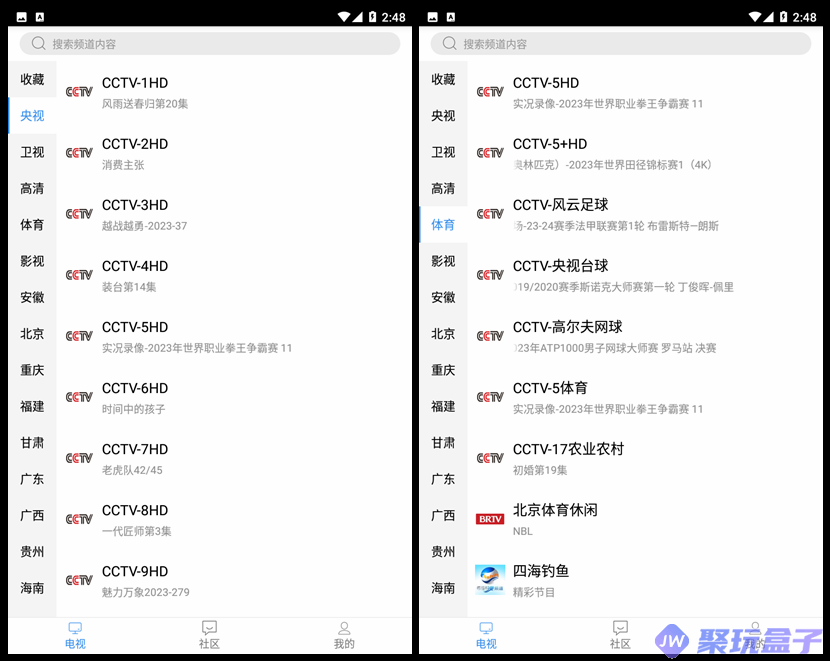
Task: Open 社区 community tab on the left screen
Action: coord(209,635)
